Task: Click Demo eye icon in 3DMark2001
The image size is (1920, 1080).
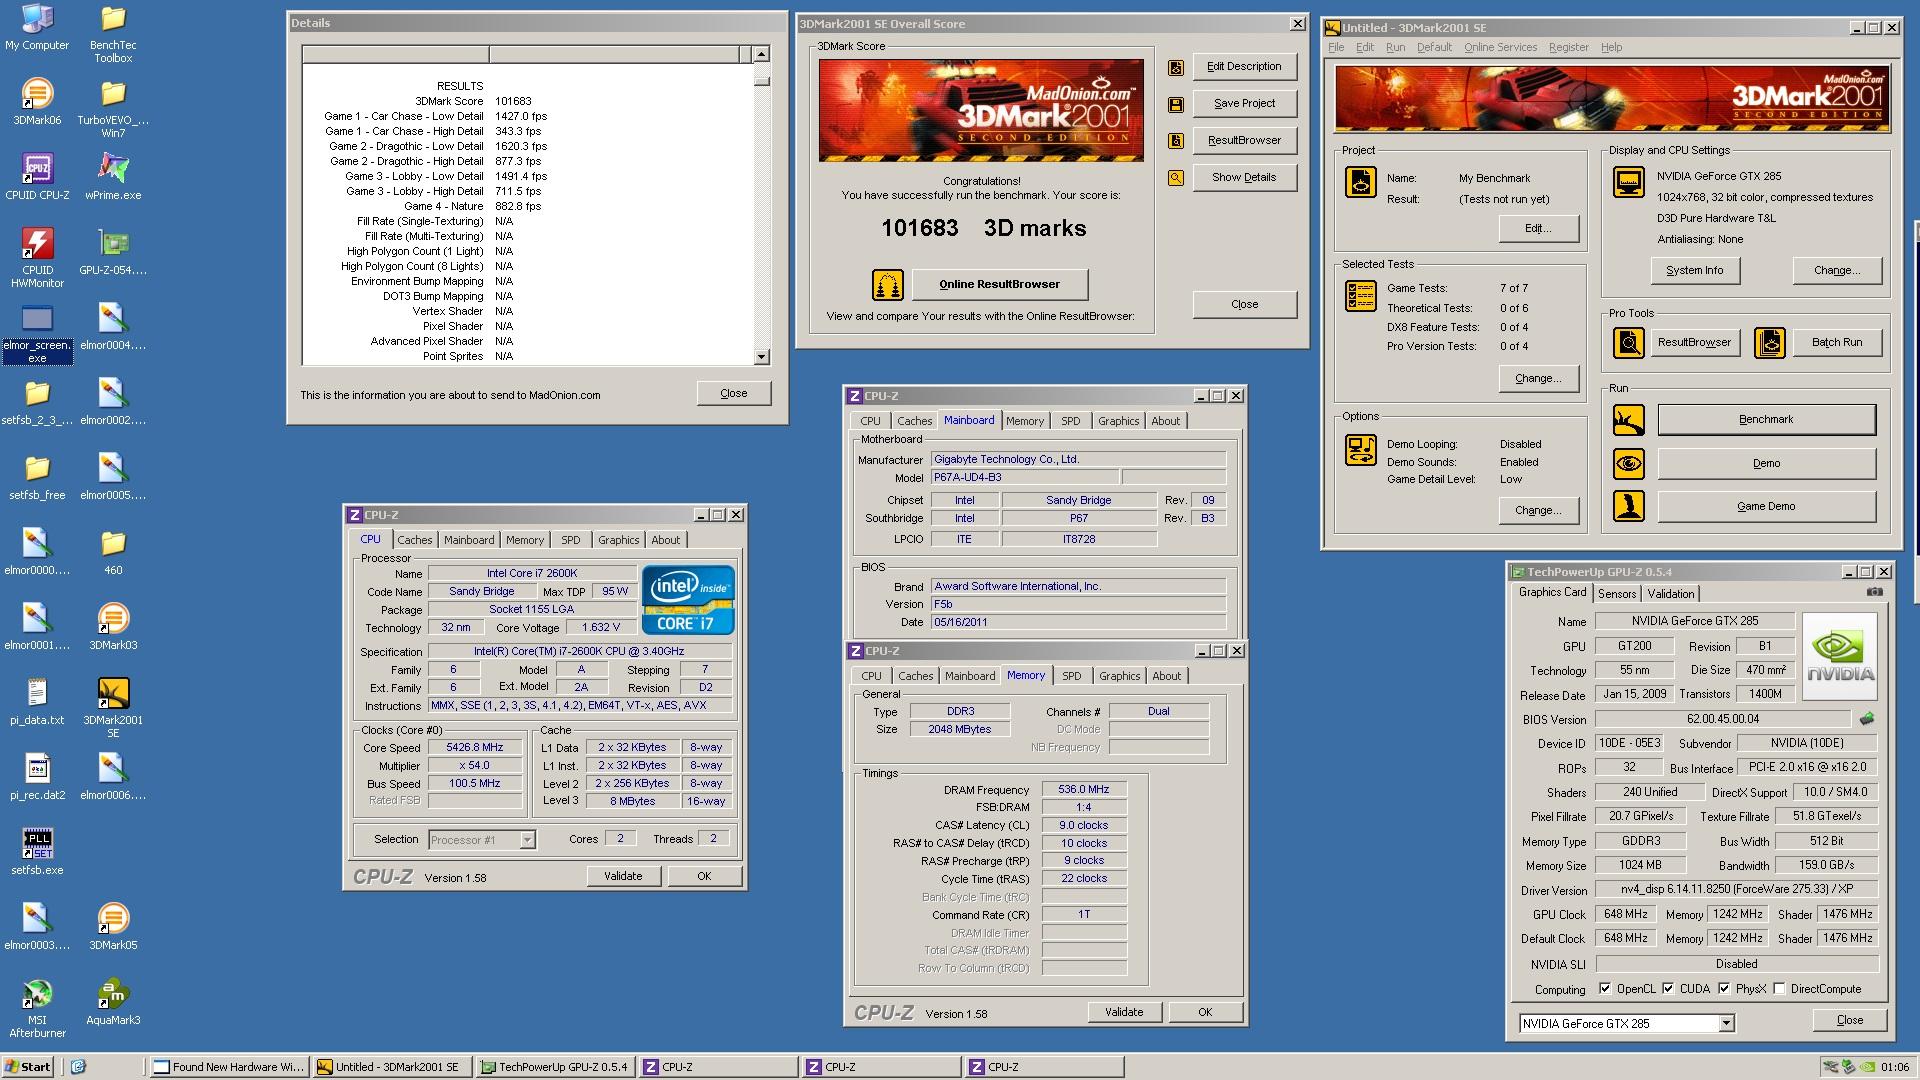Action: [1628, 464]
